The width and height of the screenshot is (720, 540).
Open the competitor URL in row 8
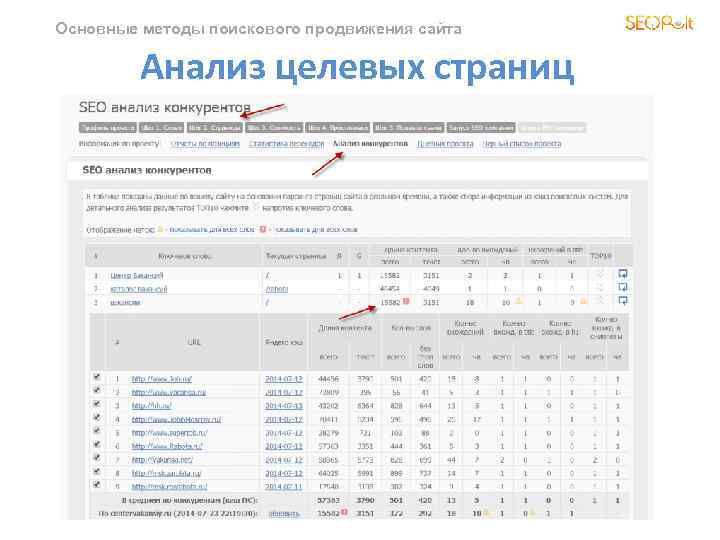(166, 473)
